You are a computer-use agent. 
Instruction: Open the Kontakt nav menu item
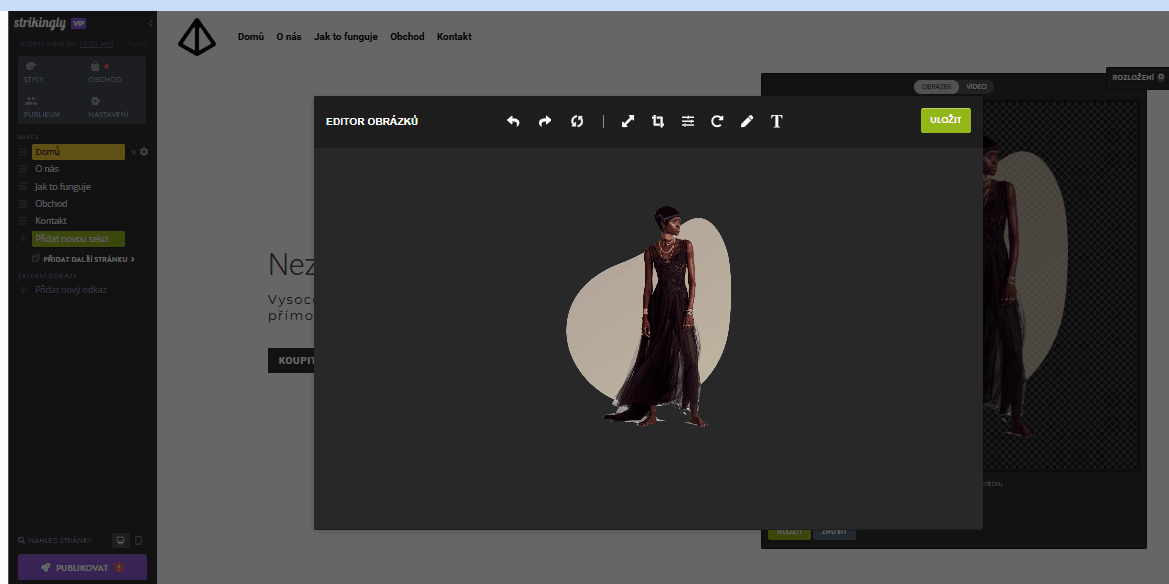click(x=454, y=37)
